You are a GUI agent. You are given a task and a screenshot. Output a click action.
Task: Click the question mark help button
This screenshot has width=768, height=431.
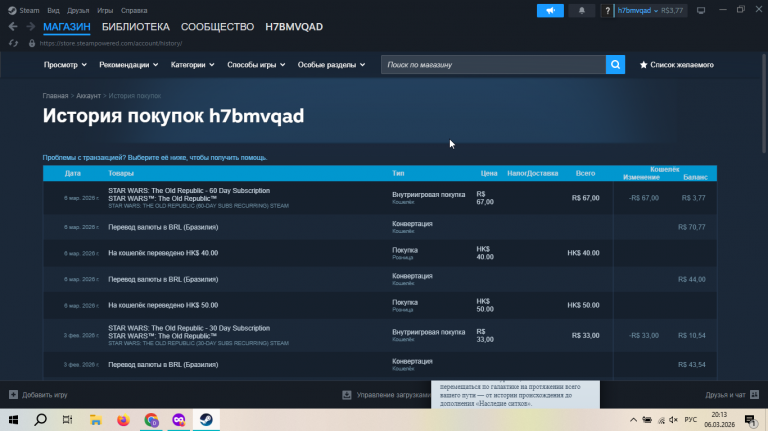tap(607, 10)
